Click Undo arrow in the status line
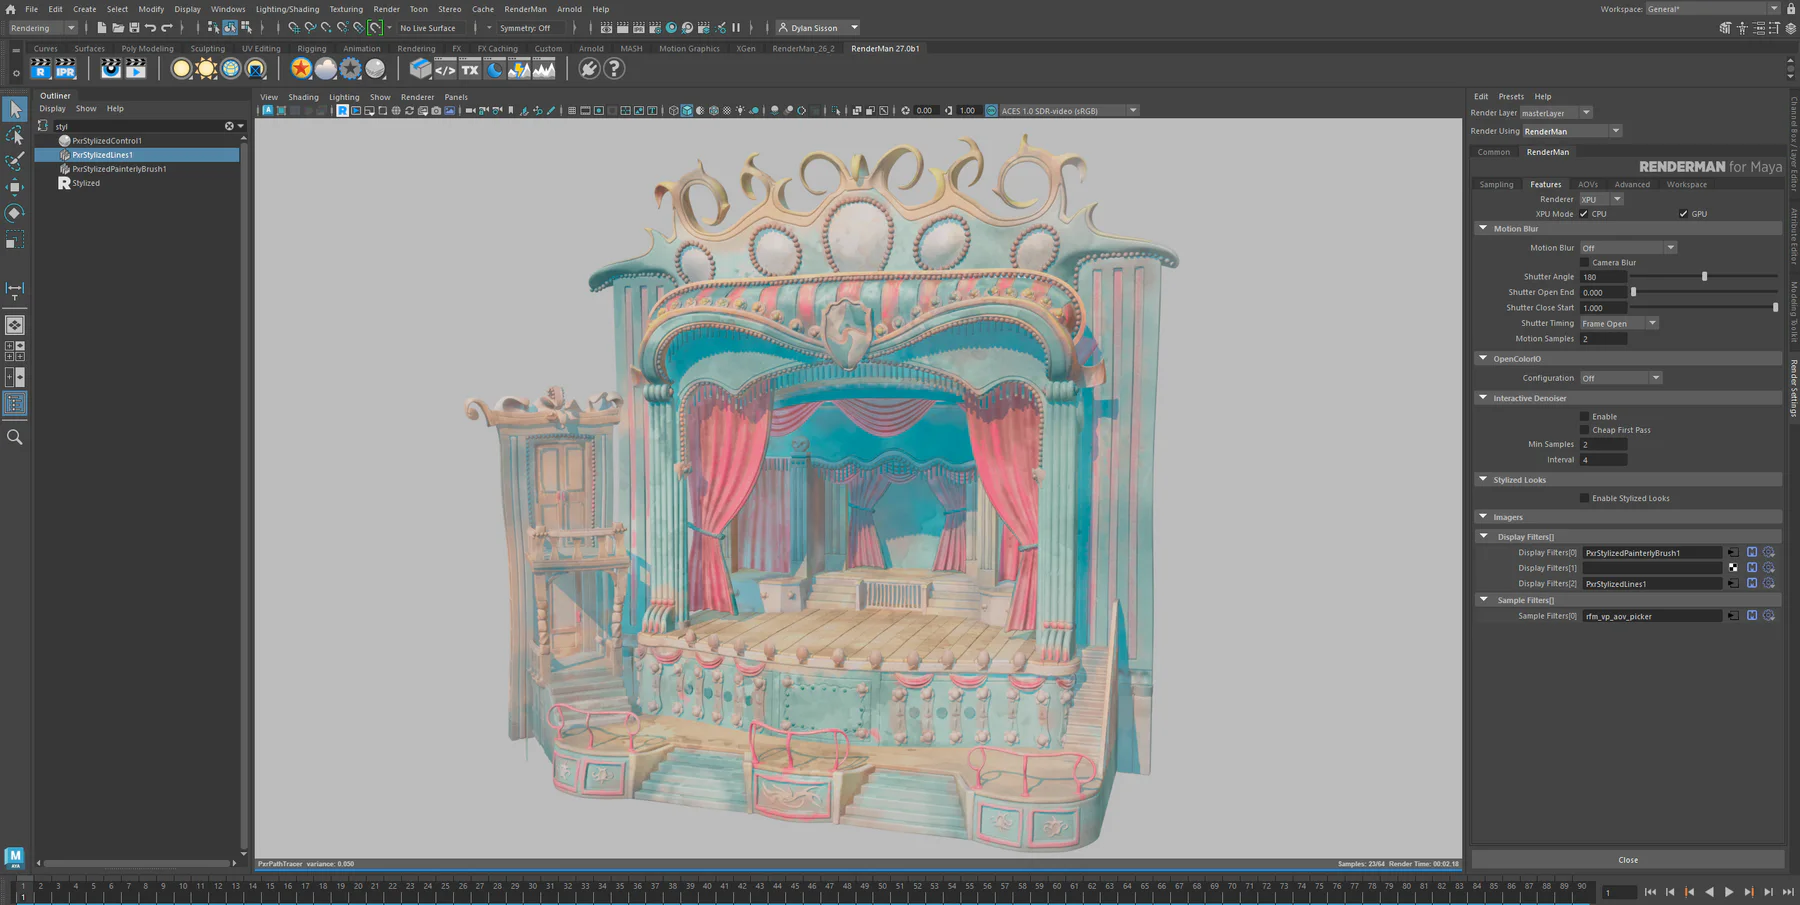 tap(150, 28)
